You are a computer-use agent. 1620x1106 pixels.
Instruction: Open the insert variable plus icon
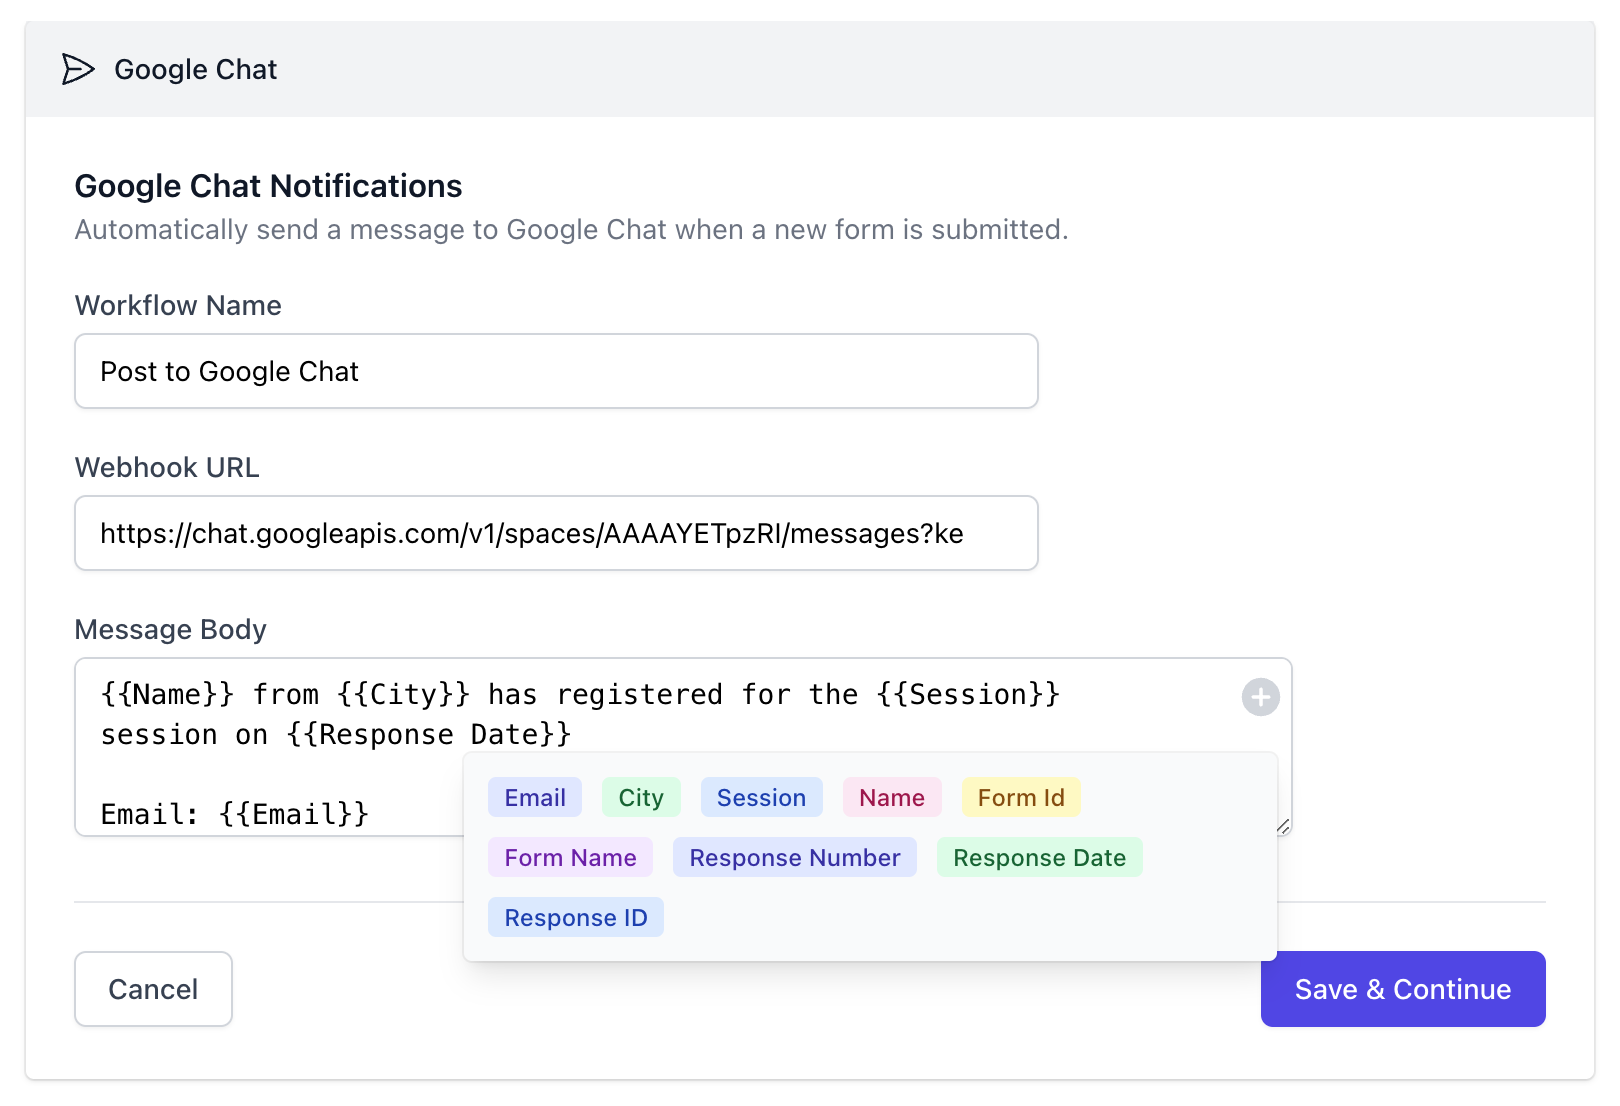tap(1260, 697)
